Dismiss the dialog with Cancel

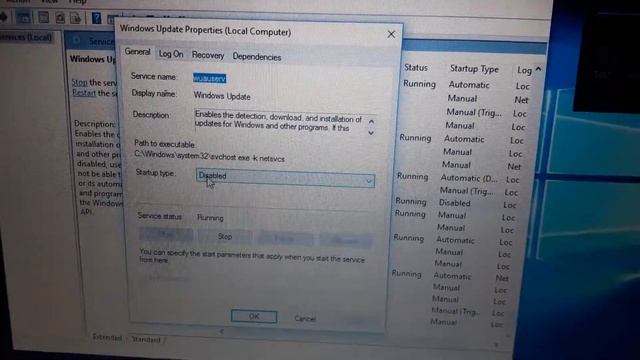coord(305,318)
